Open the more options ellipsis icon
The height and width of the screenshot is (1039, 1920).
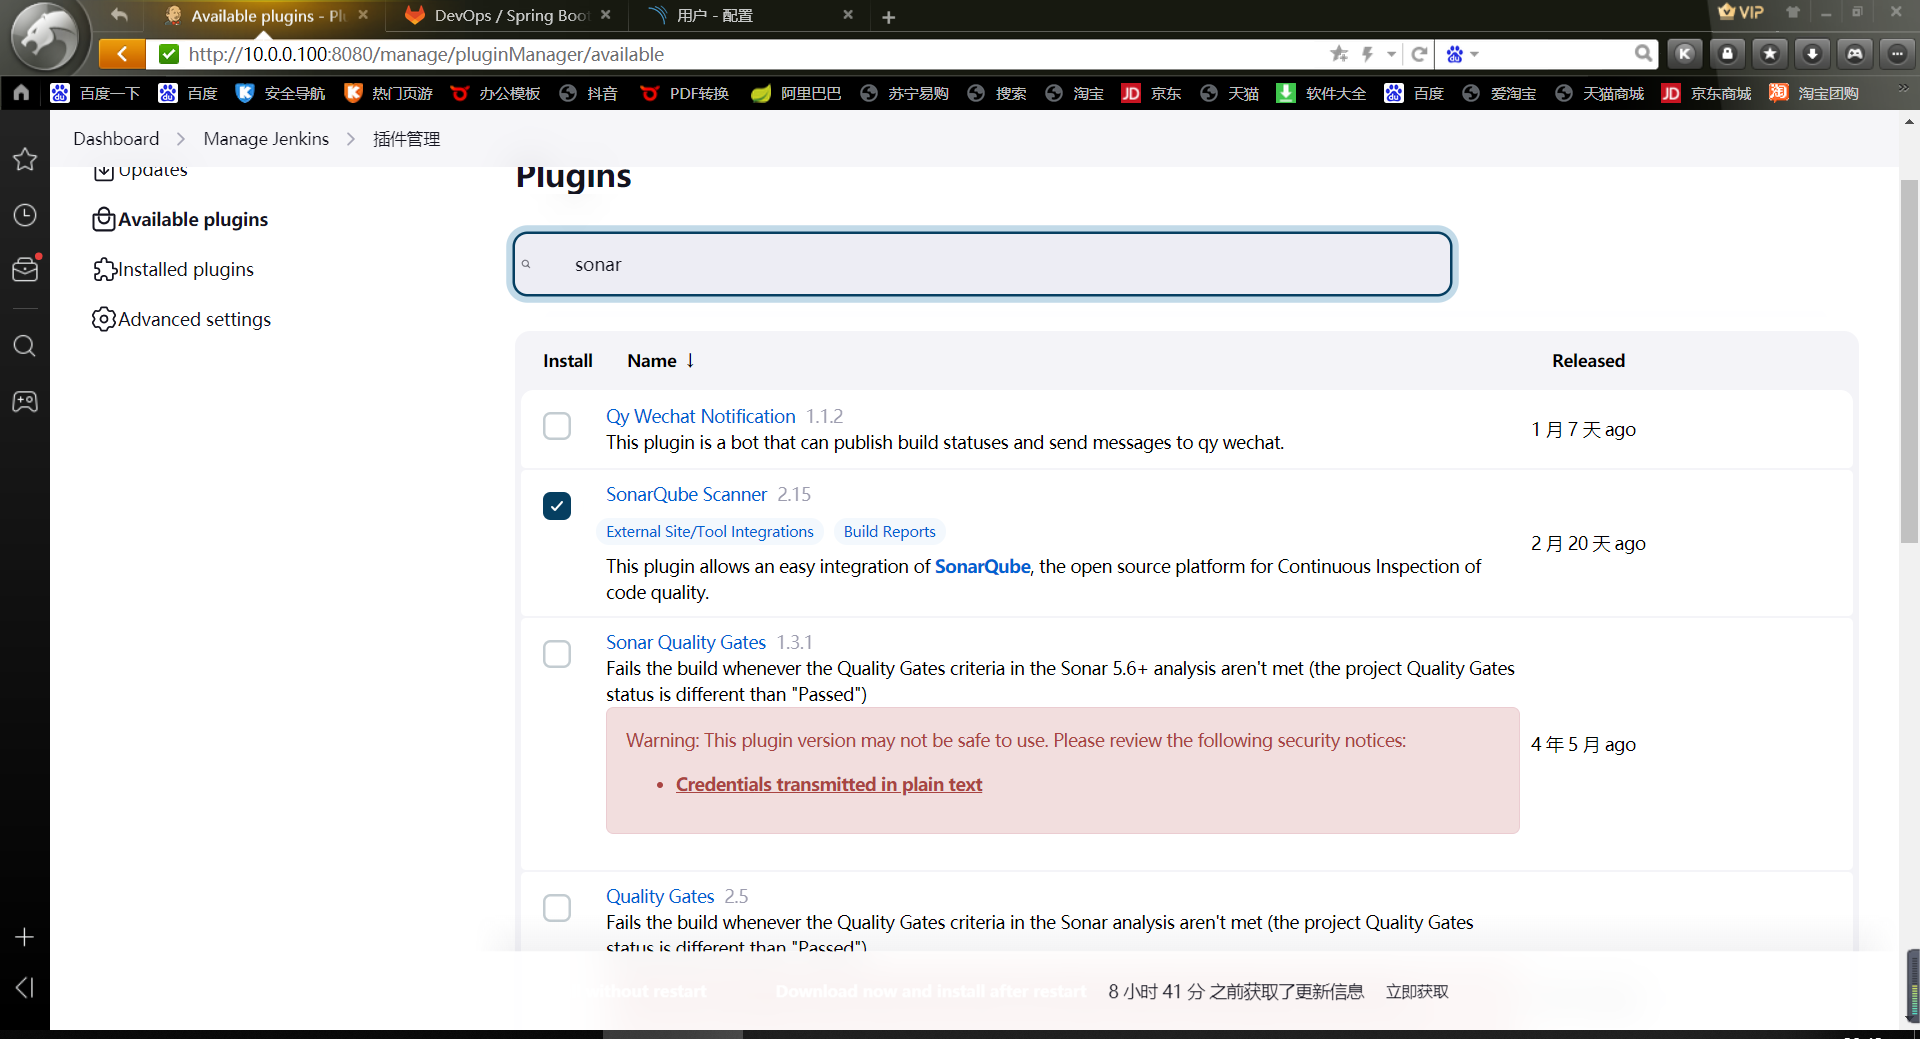click(1897, 54)
